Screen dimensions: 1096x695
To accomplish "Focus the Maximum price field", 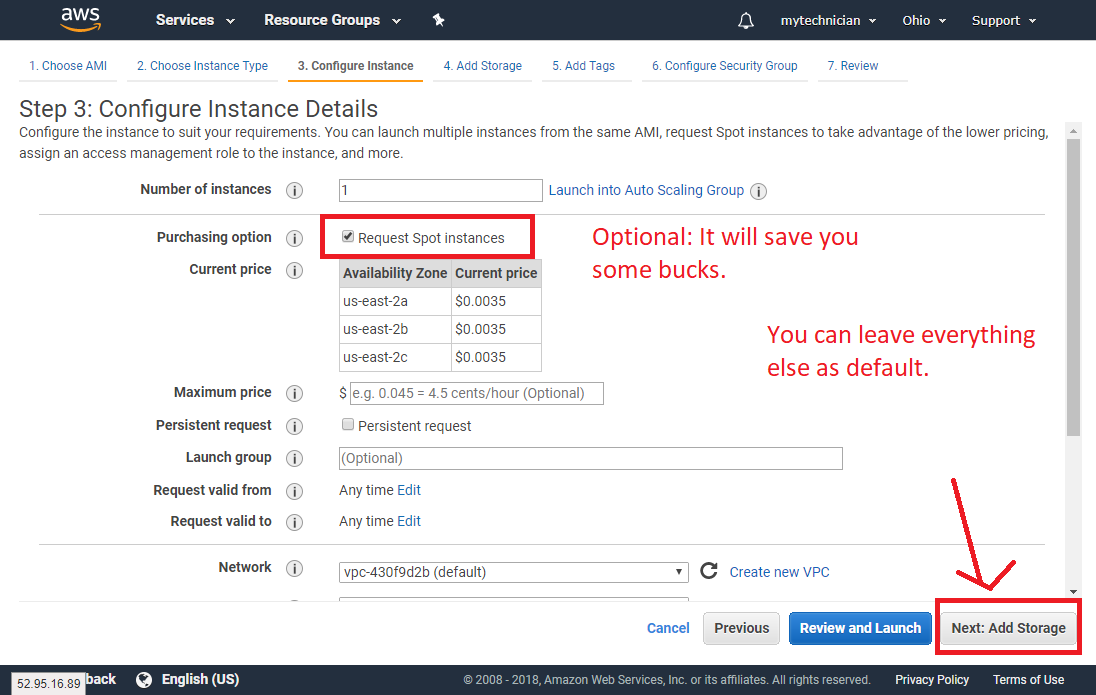I will click(x=477, y=393).
